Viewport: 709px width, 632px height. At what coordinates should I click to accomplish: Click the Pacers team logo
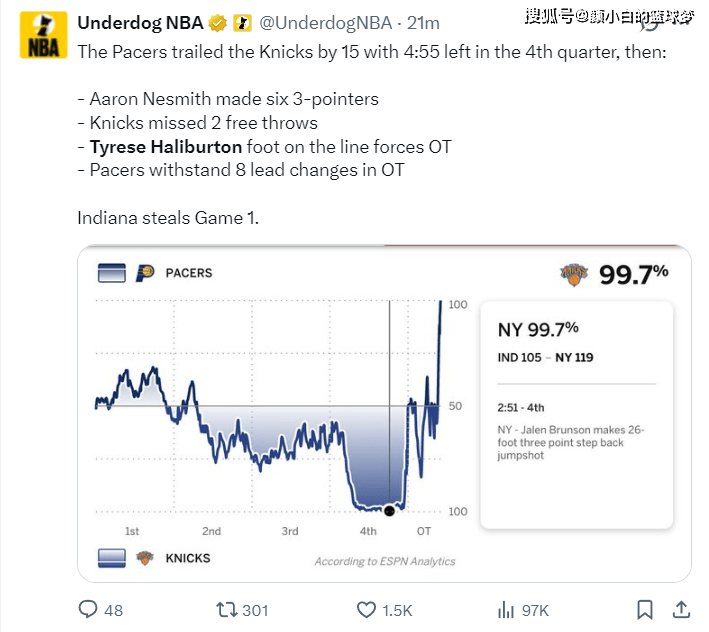tap(145, 273)
